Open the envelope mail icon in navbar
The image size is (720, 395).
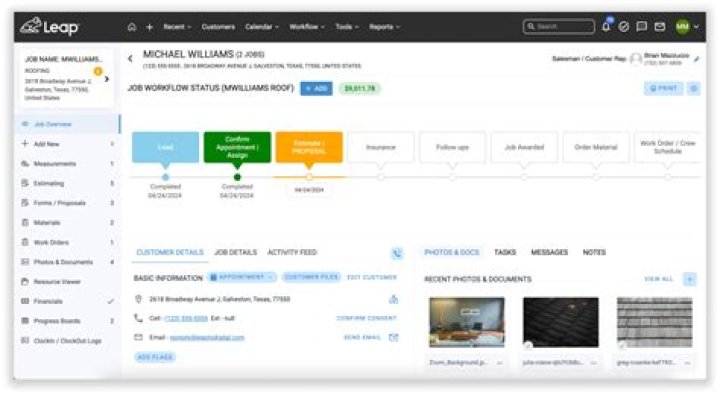tap(660, 27)
